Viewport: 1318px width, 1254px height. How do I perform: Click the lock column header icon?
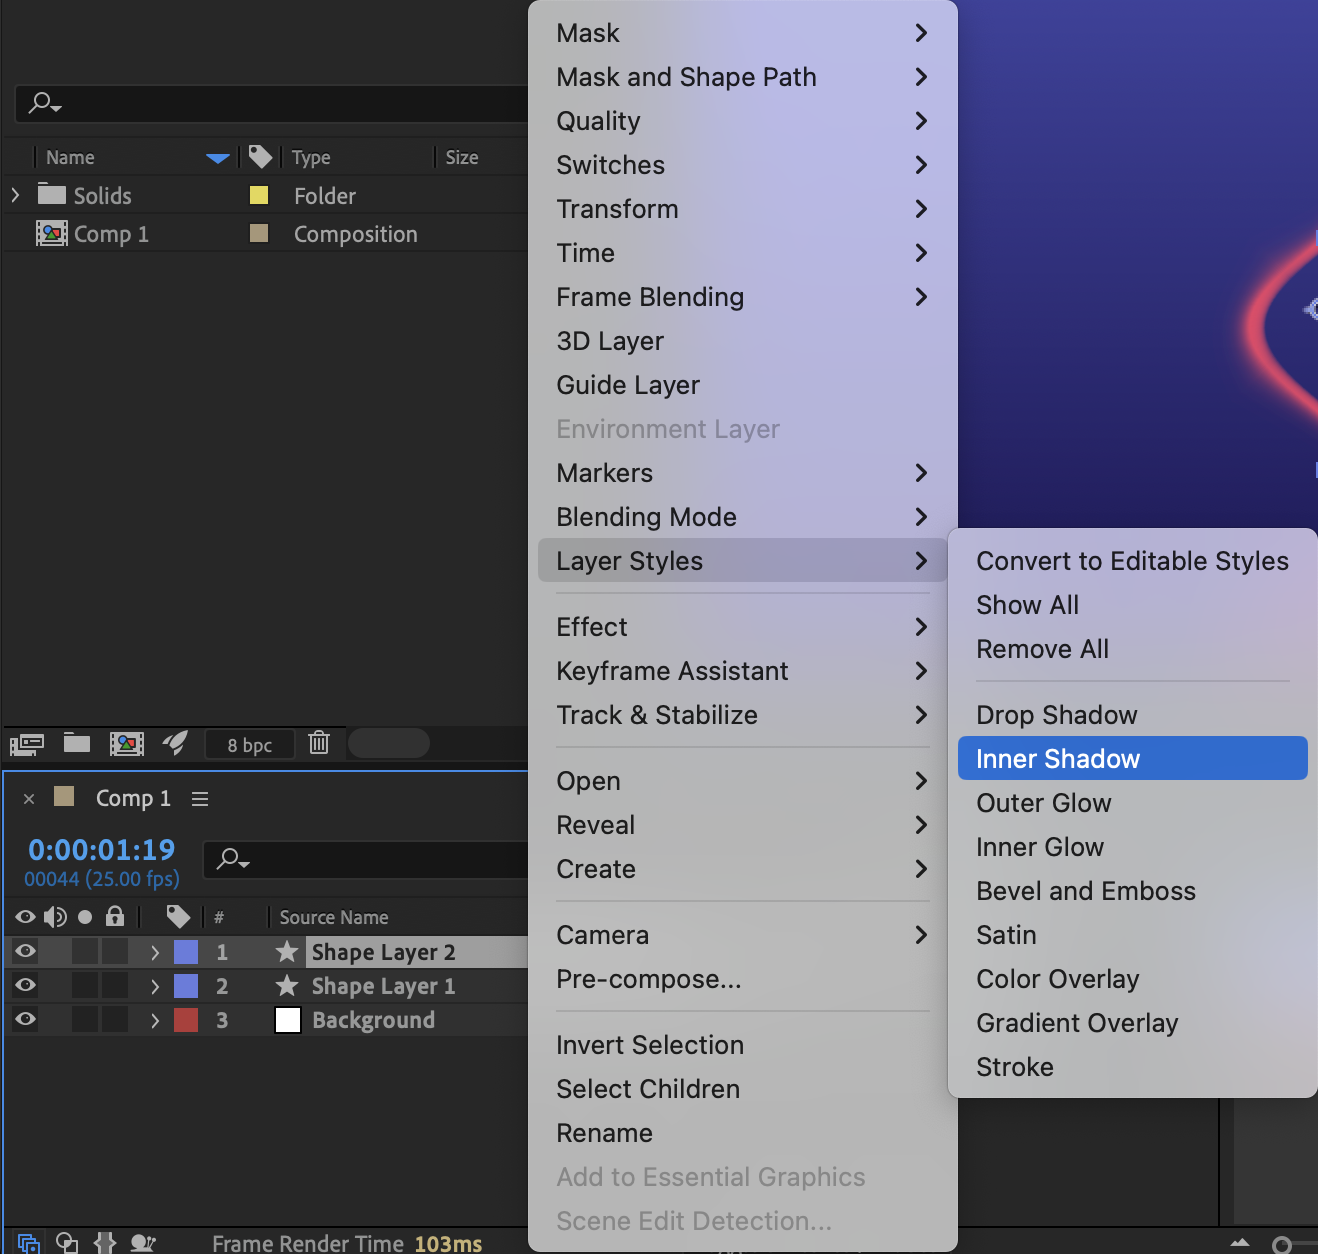point(115,915)
